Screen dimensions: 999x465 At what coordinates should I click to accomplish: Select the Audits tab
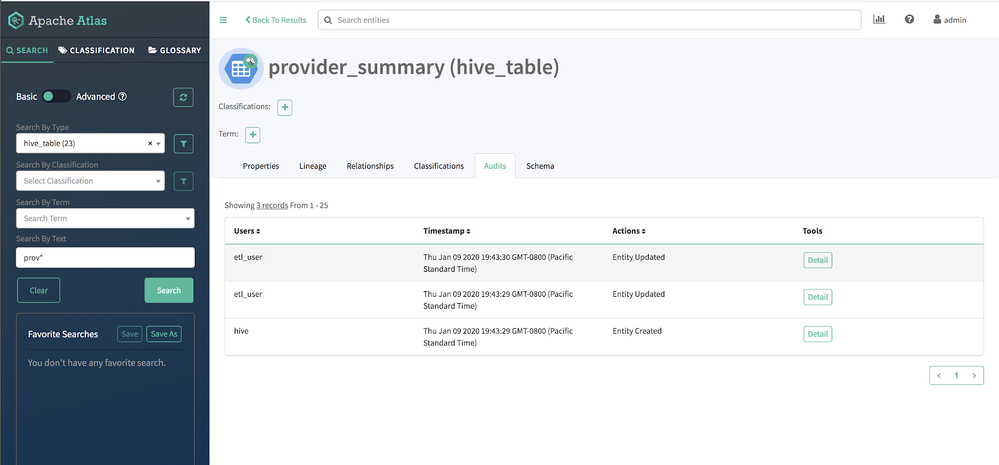point(495,166)
